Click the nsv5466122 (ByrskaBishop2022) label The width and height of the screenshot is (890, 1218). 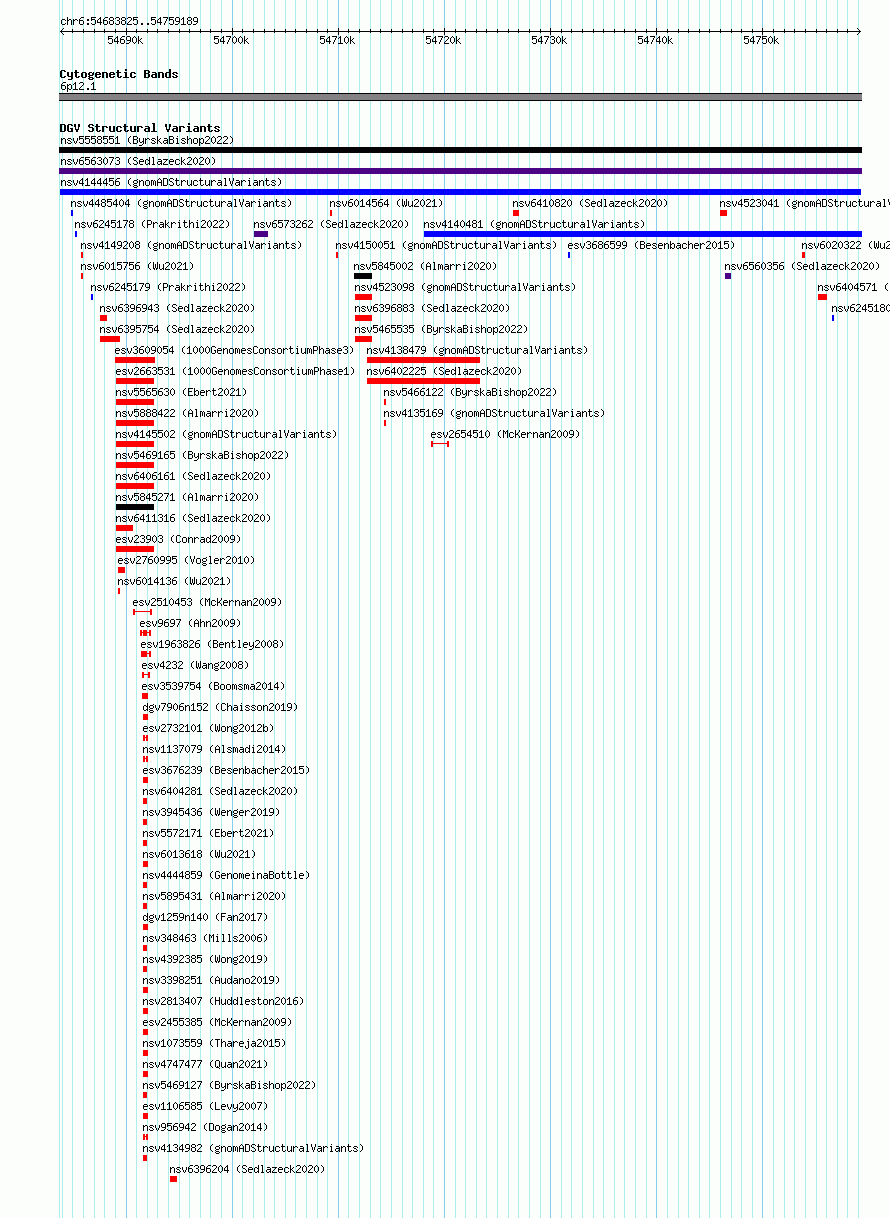[x=470, y=392]
